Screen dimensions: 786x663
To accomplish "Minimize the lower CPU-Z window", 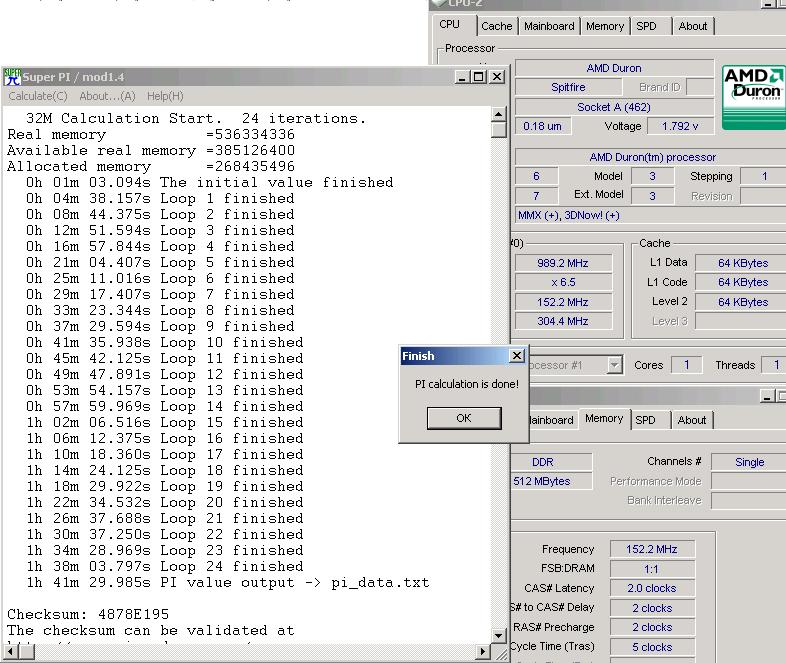I will (x=766, y=396).
